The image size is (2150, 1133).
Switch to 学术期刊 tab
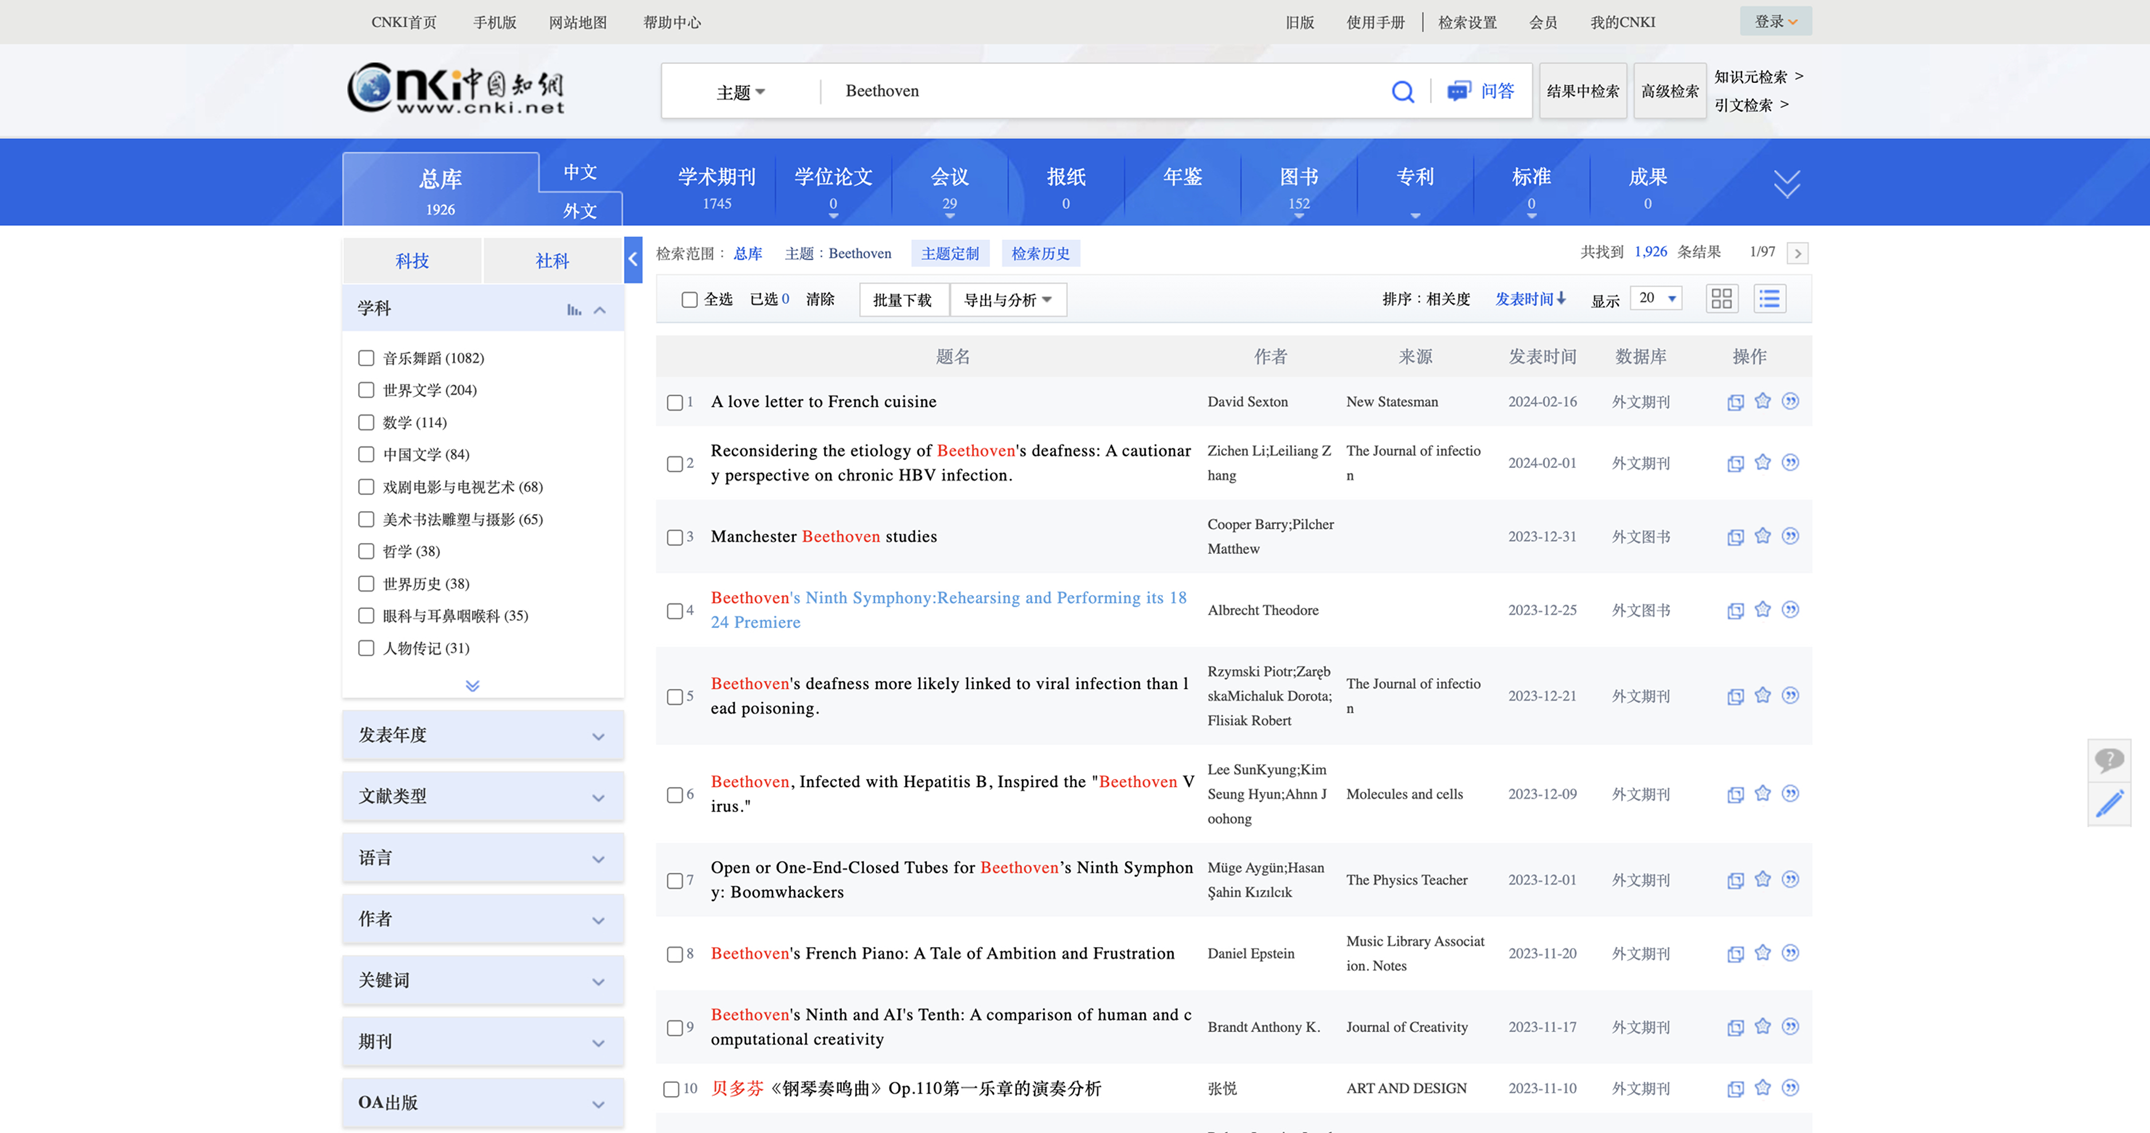pyautogui.click(x=717, y=187)
